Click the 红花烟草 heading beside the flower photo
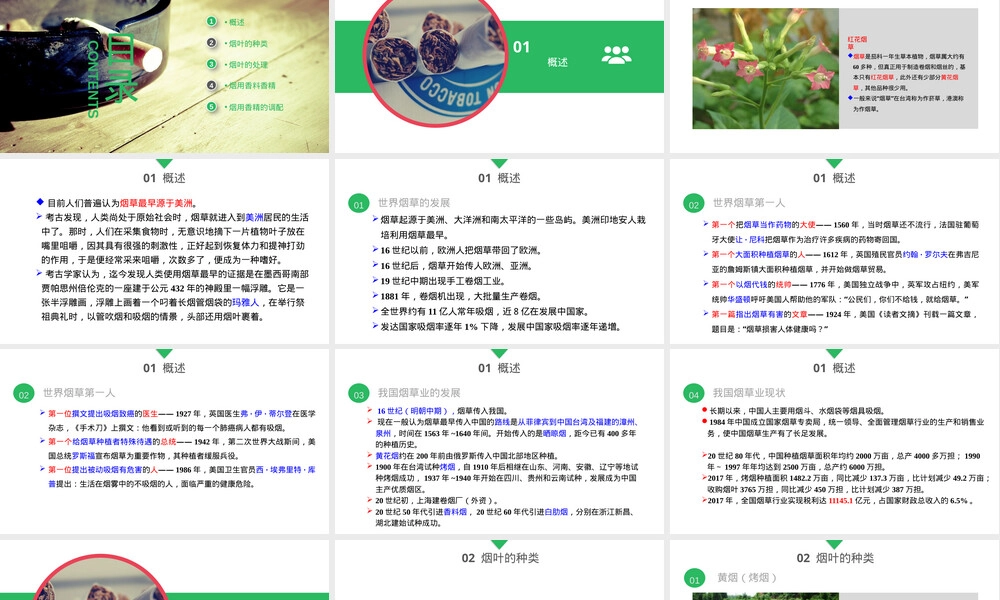Screen dimensions: 1000x600 (x=857, y=43)
